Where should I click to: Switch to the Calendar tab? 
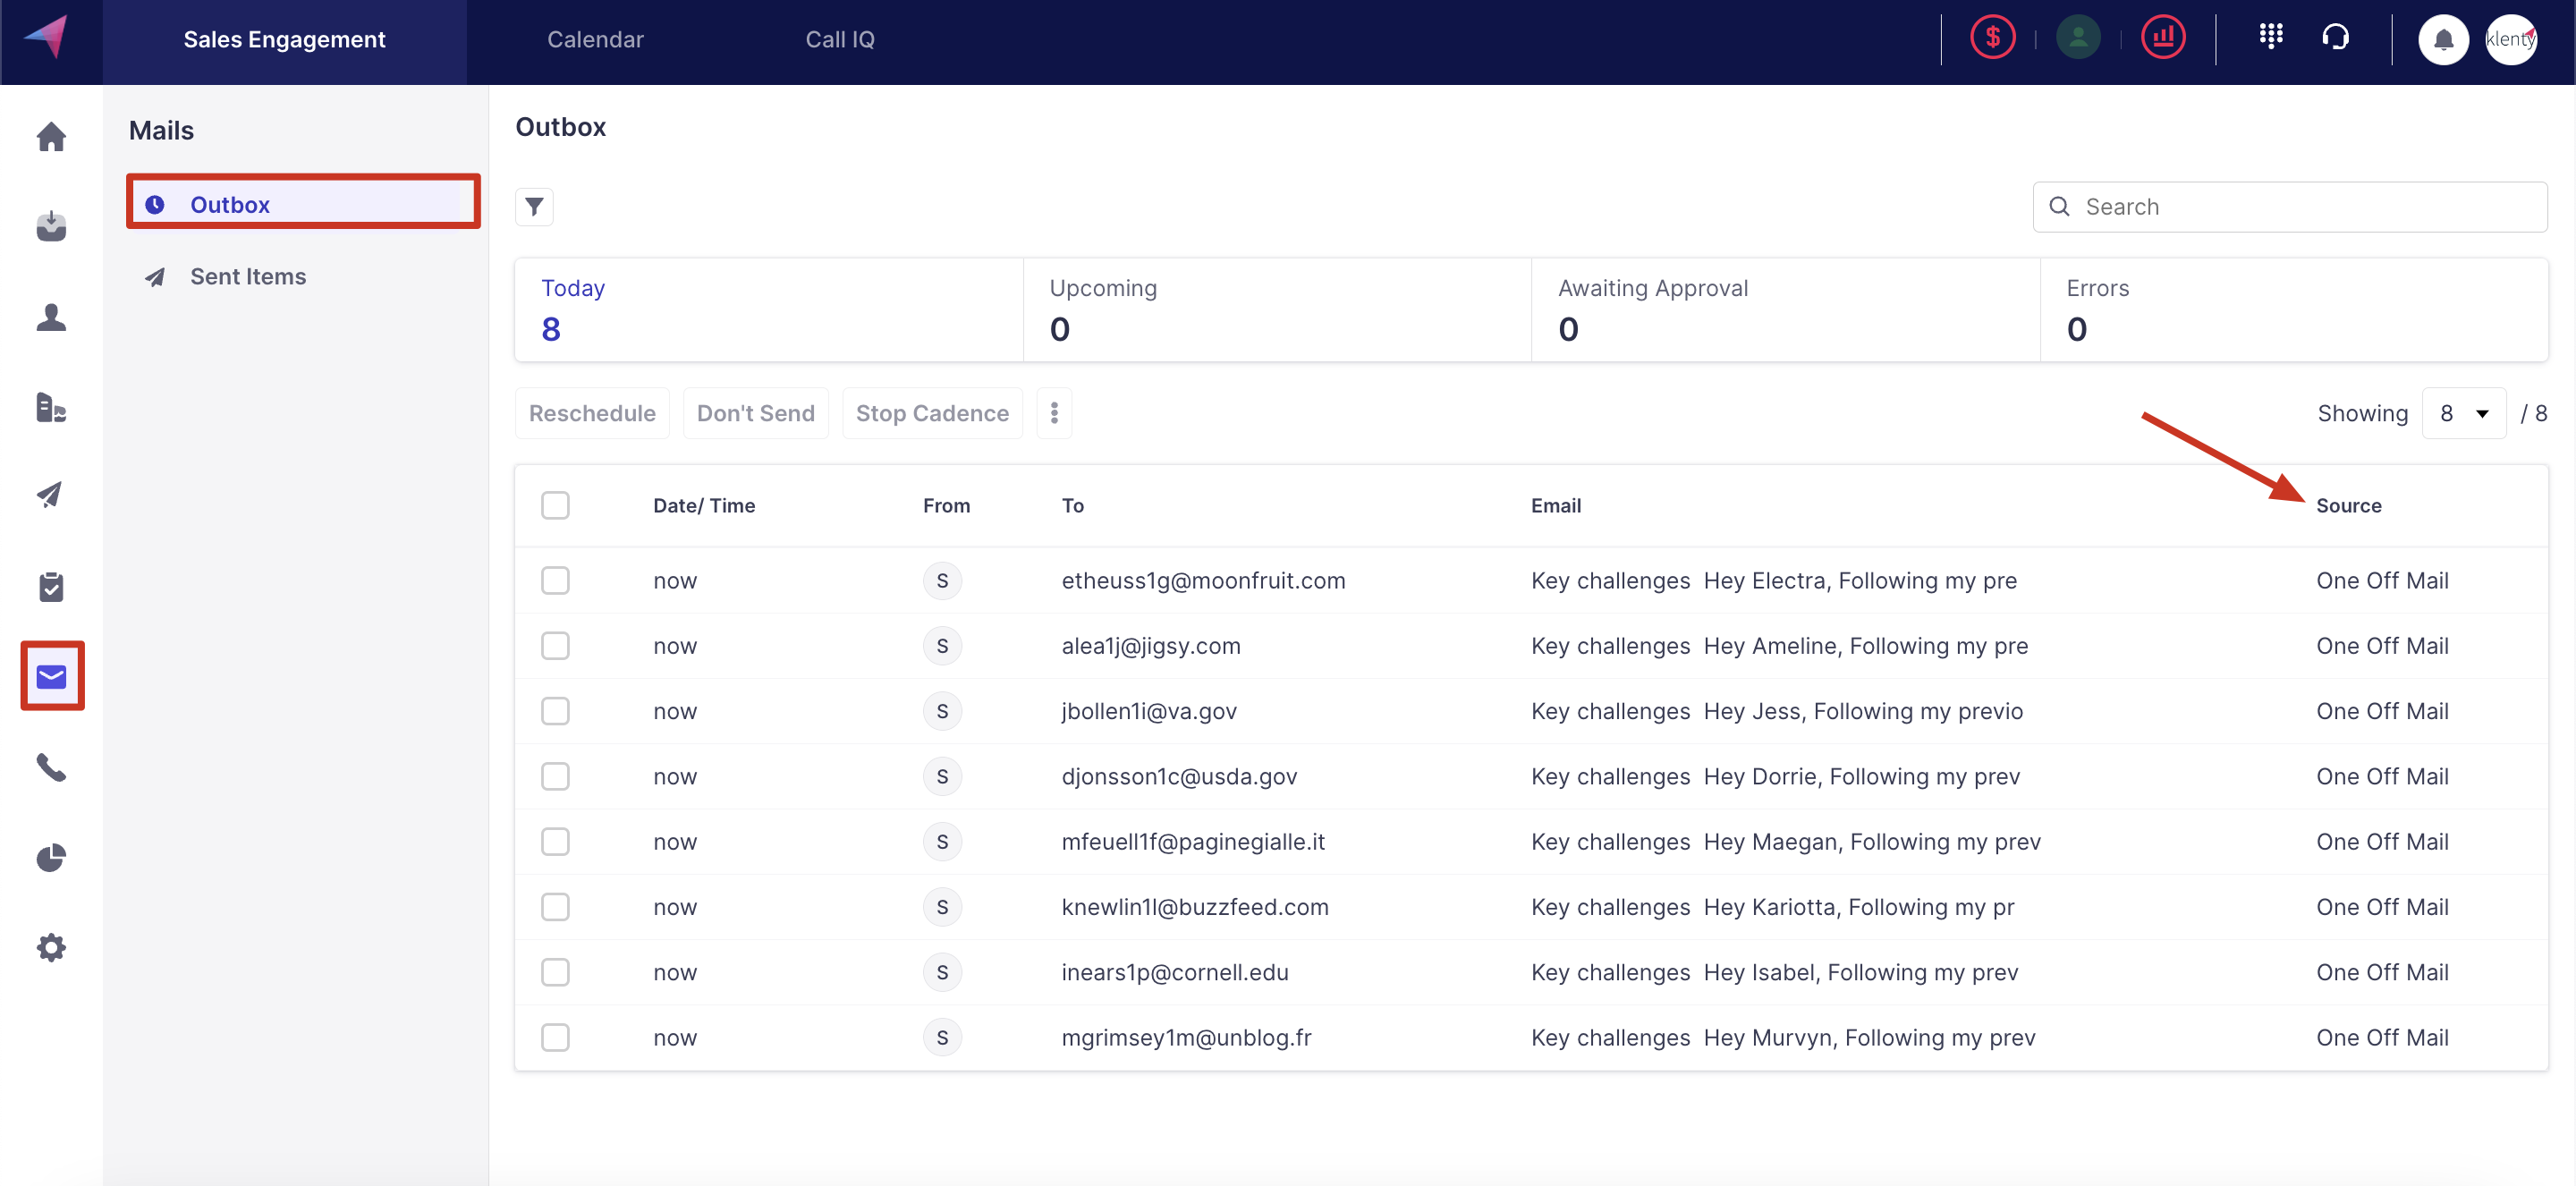tap(595, 40)
